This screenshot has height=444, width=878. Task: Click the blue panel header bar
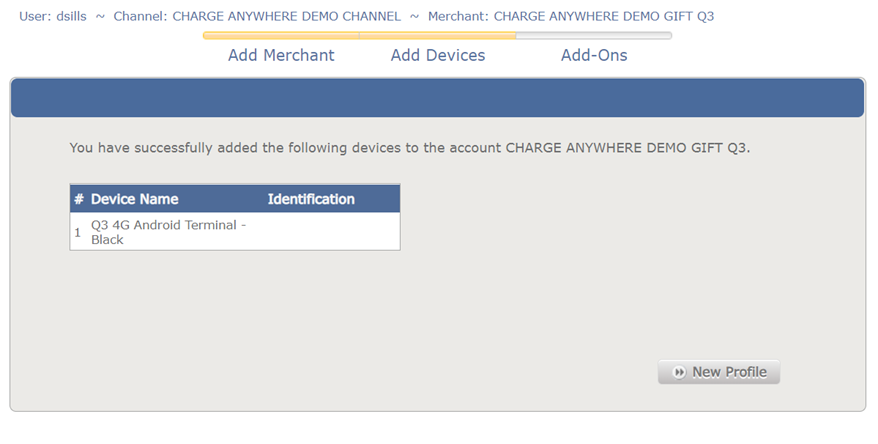437,98
